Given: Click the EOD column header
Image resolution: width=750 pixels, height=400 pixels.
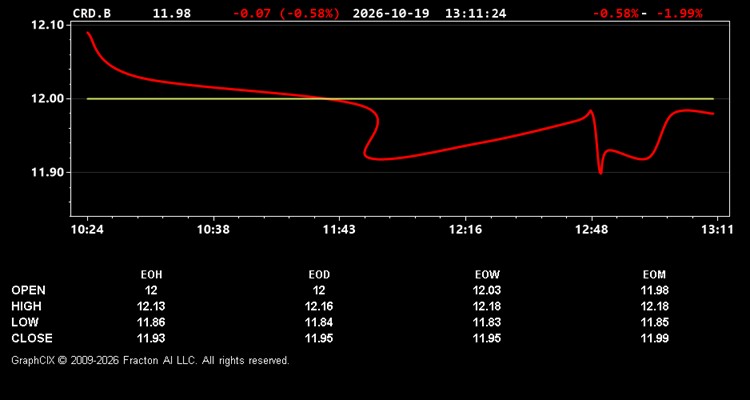Looking at the screenshot, I should pyautogui.click(x=319, y=275).
